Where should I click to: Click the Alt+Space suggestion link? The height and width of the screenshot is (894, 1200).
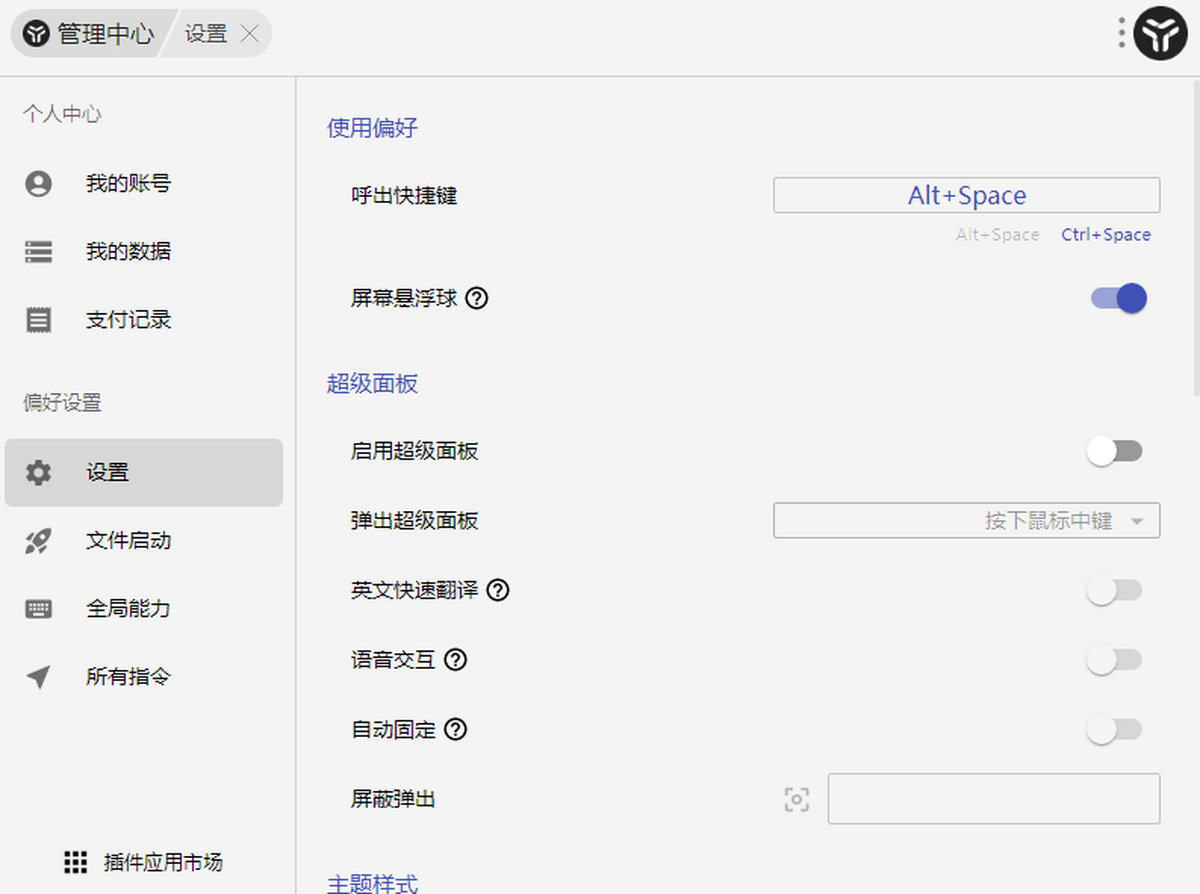(x=997, y=234)
